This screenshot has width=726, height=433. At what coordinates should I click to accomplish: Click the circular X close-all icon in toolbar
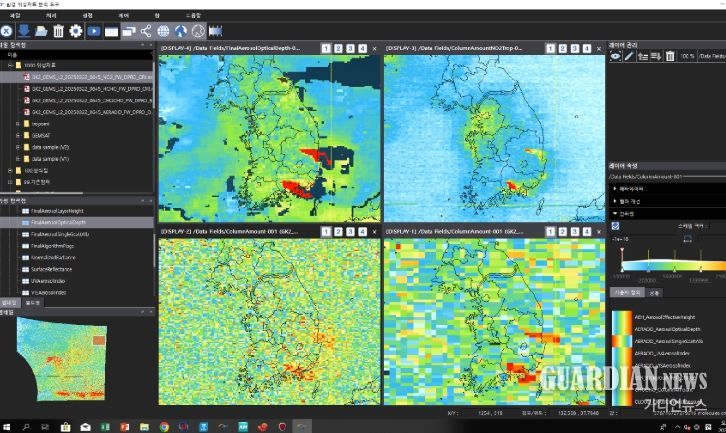click(x=6, y=31)
